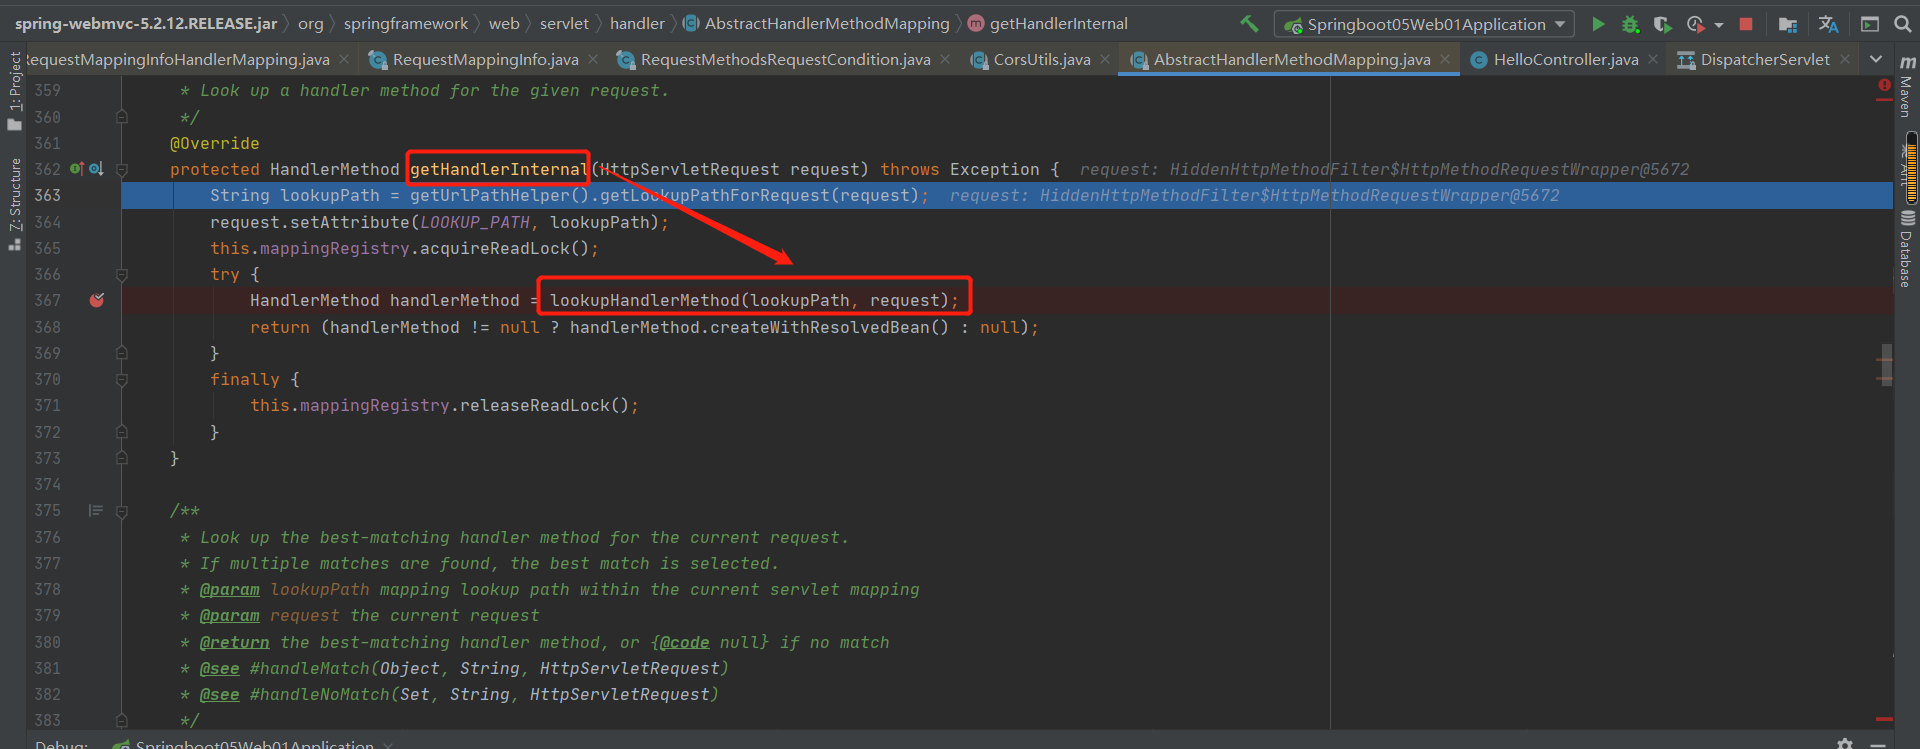Open the Run Anything window icon

pos(1870,24)
